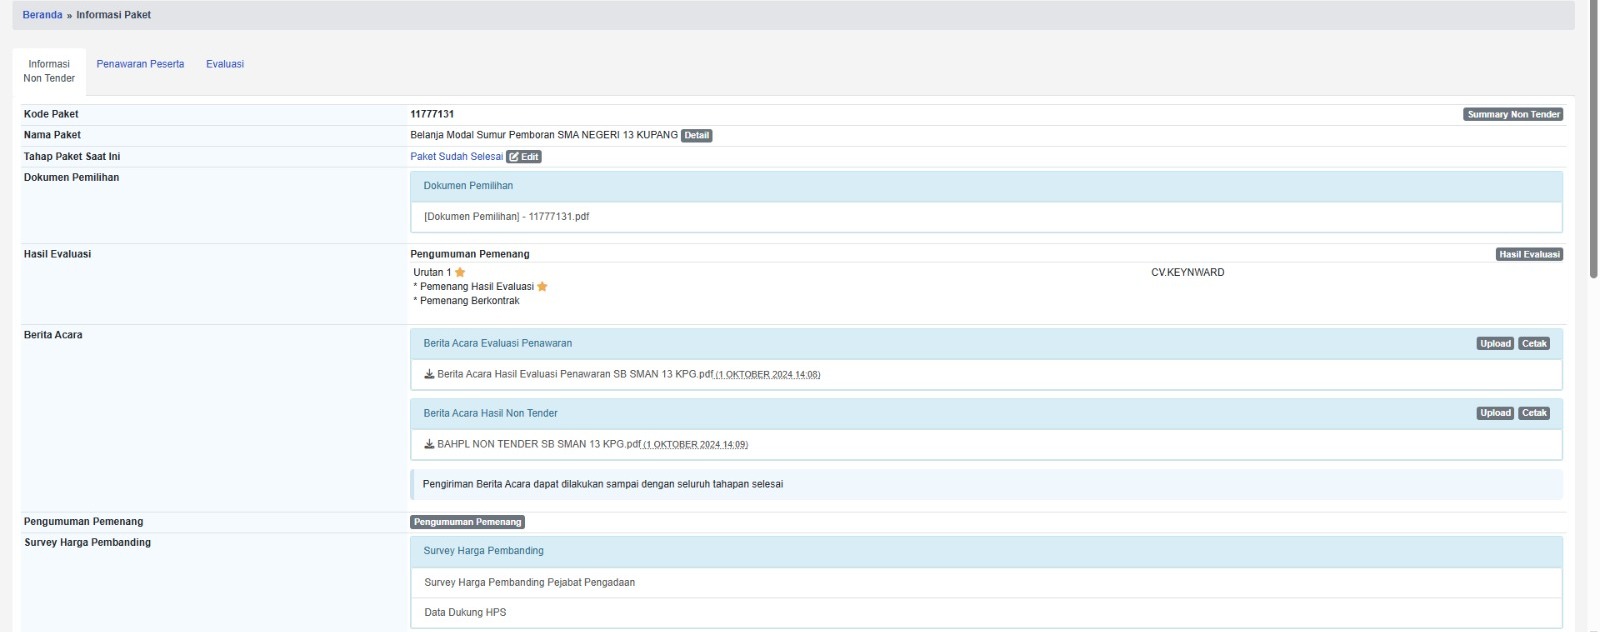Click Upload in Berita Acara Hasil Non Tender
Screen dimensions: 1600x632
point(1495,414)
